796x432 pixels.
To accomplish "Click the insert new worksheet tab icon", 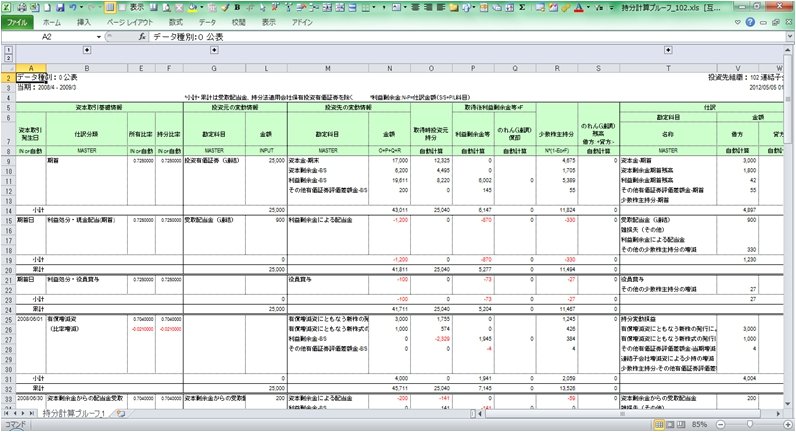I will coord(120,414).
